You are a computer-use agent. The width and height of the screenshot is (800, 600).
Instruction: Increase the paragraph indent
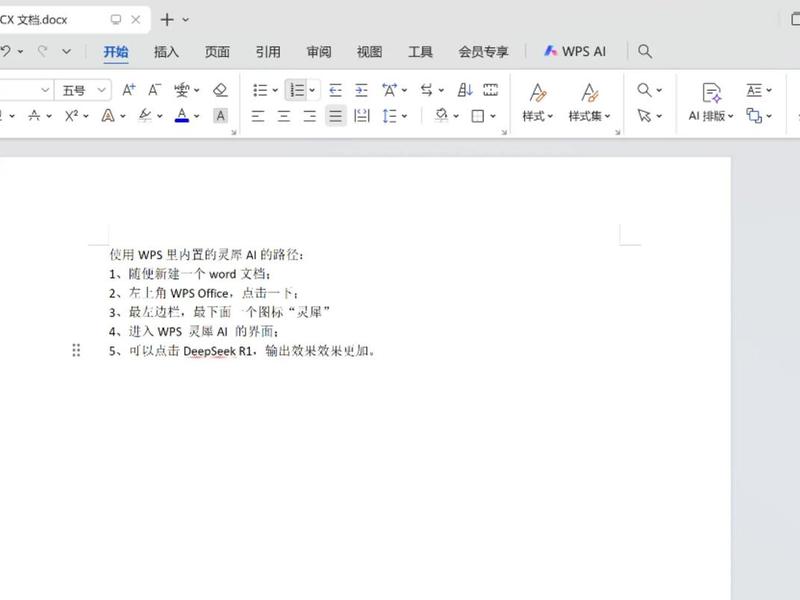[x=361, y=90]
